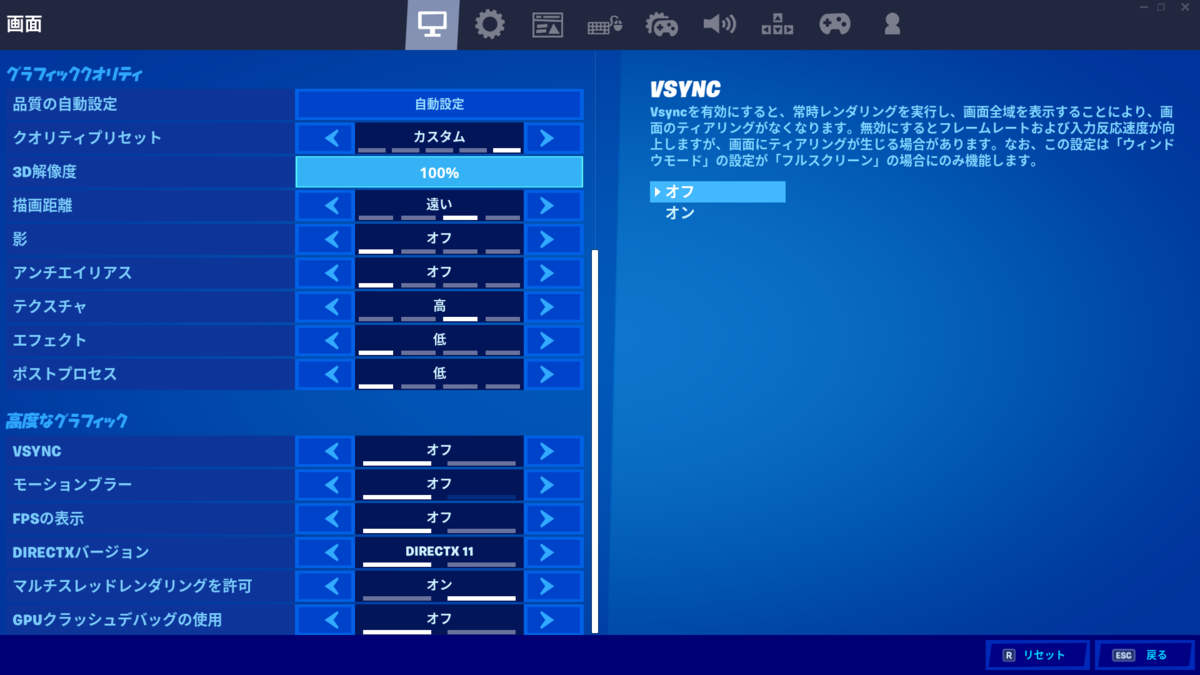Select オフ in the VSYNC description list
This screenshot has height=675, width=1200.
[717, 192]
